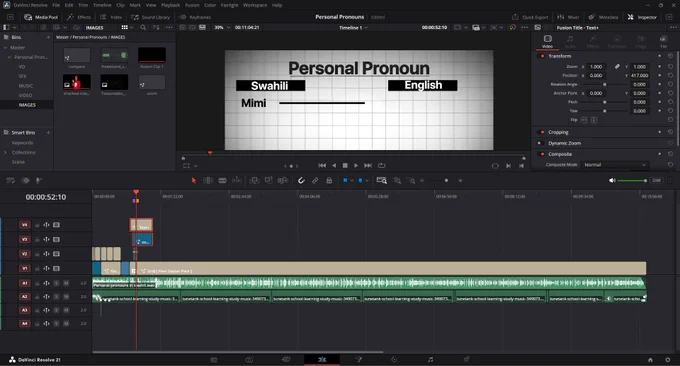The image size is (680, 366).
Task: Open the Mixer panel button
Action: 568,17
